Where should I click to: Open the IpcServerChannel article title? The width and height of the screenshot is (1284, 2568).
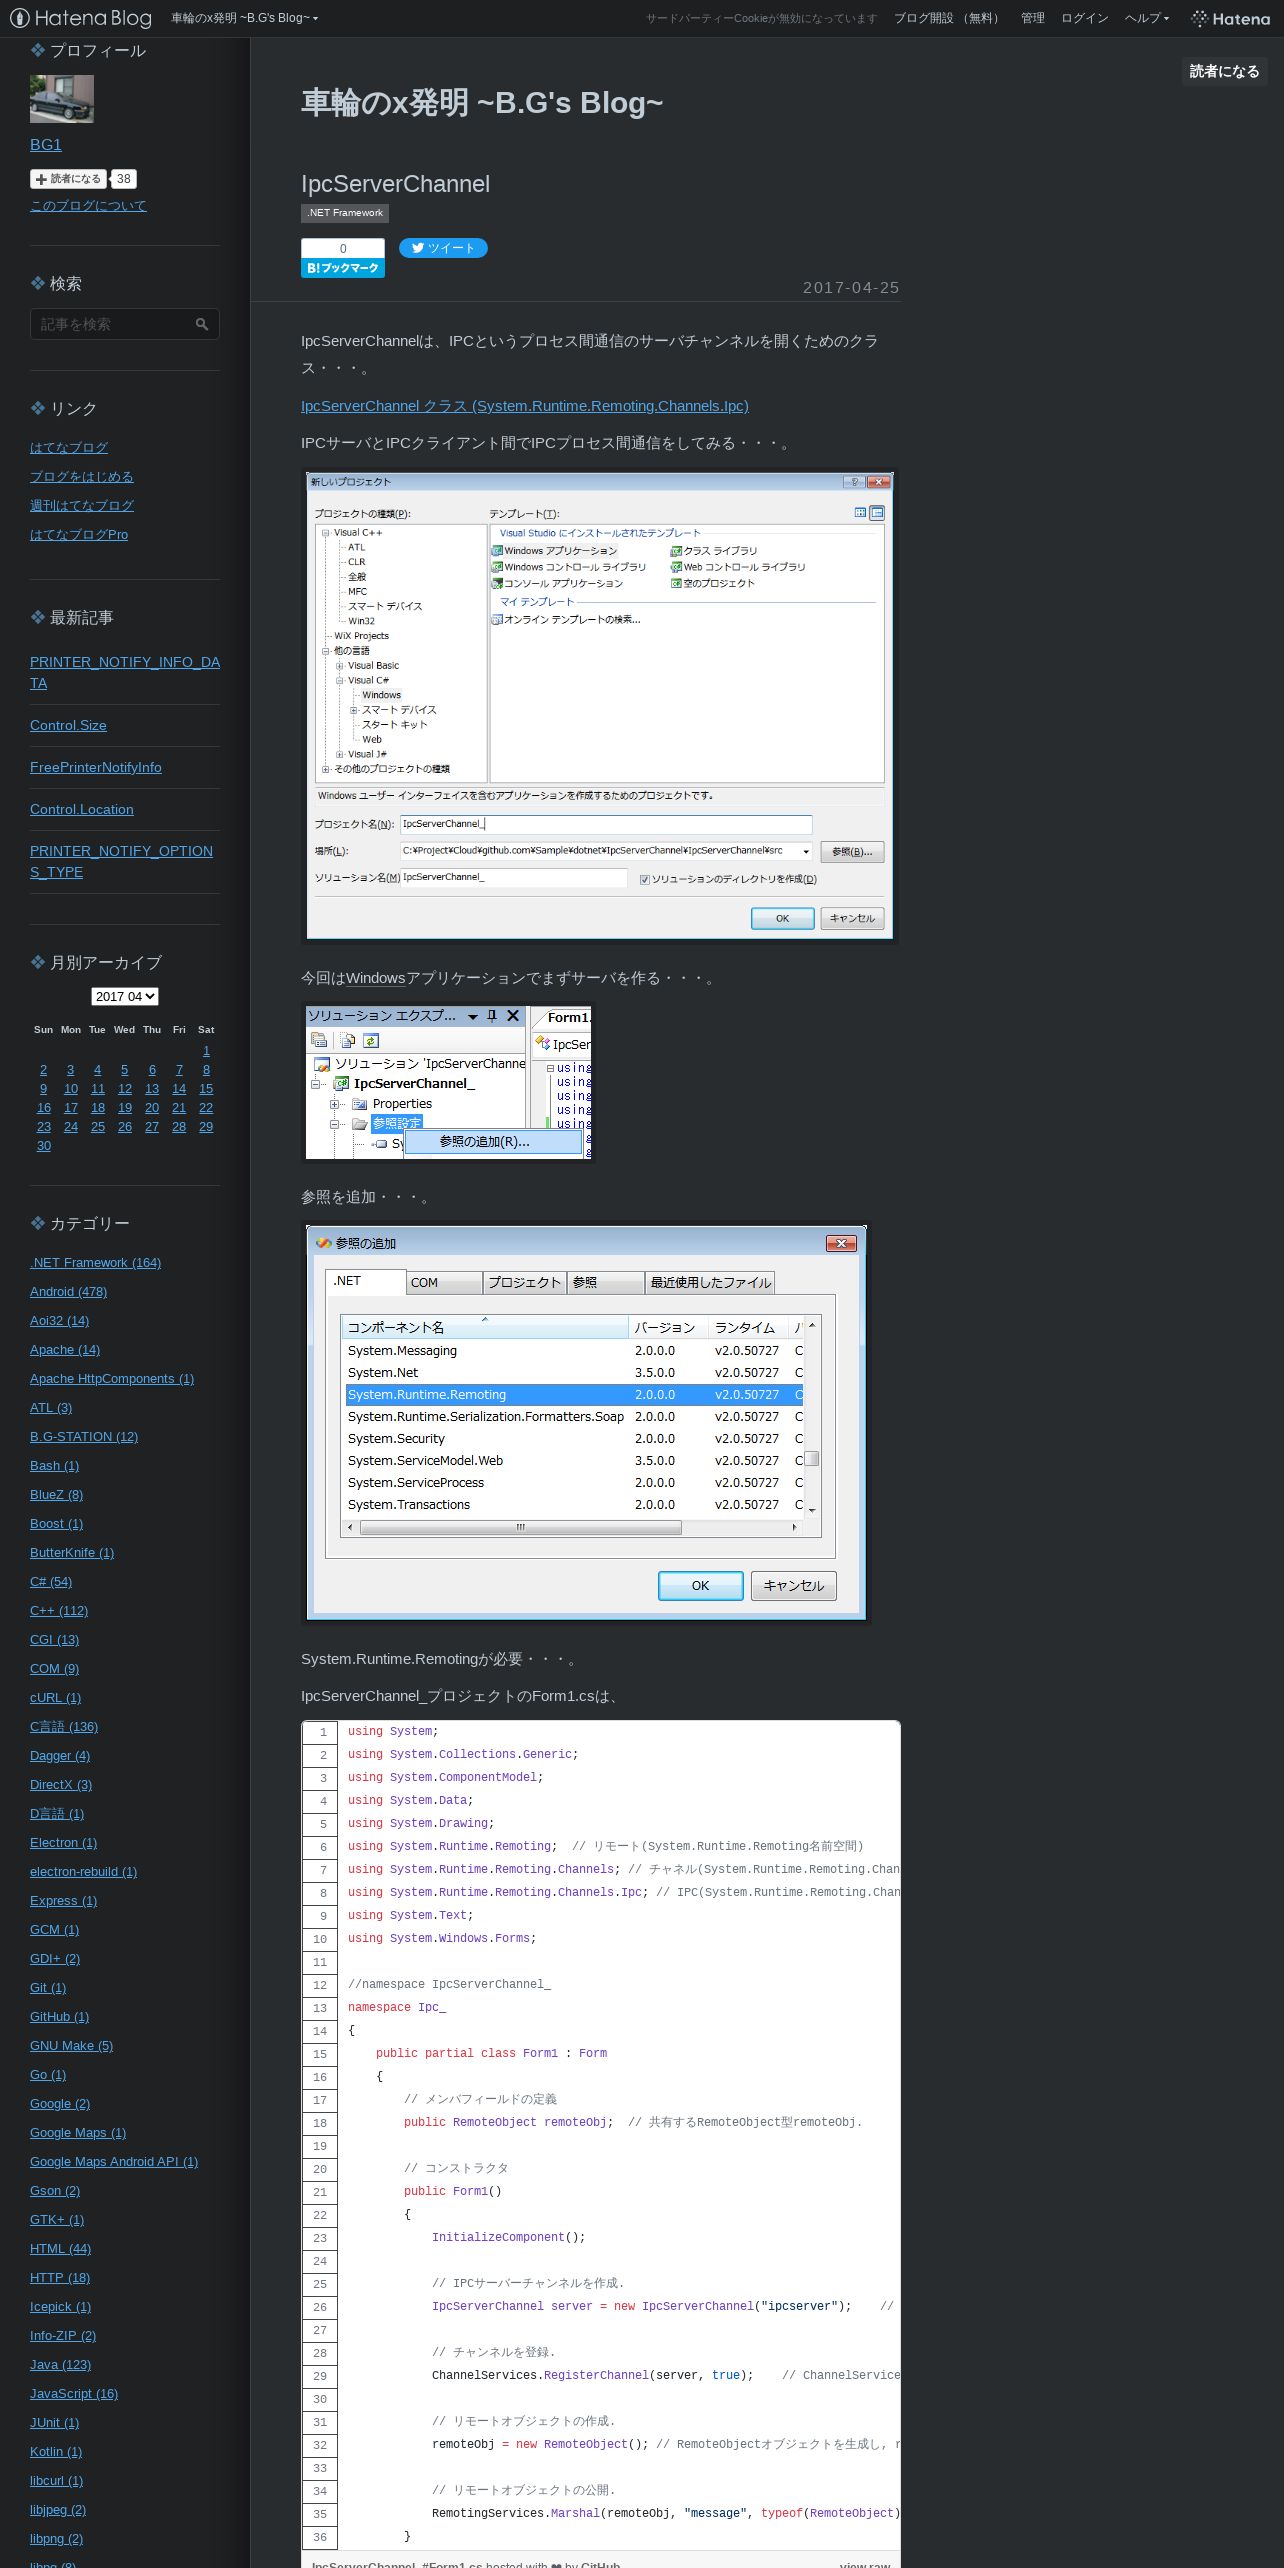[x=395, y=183]
